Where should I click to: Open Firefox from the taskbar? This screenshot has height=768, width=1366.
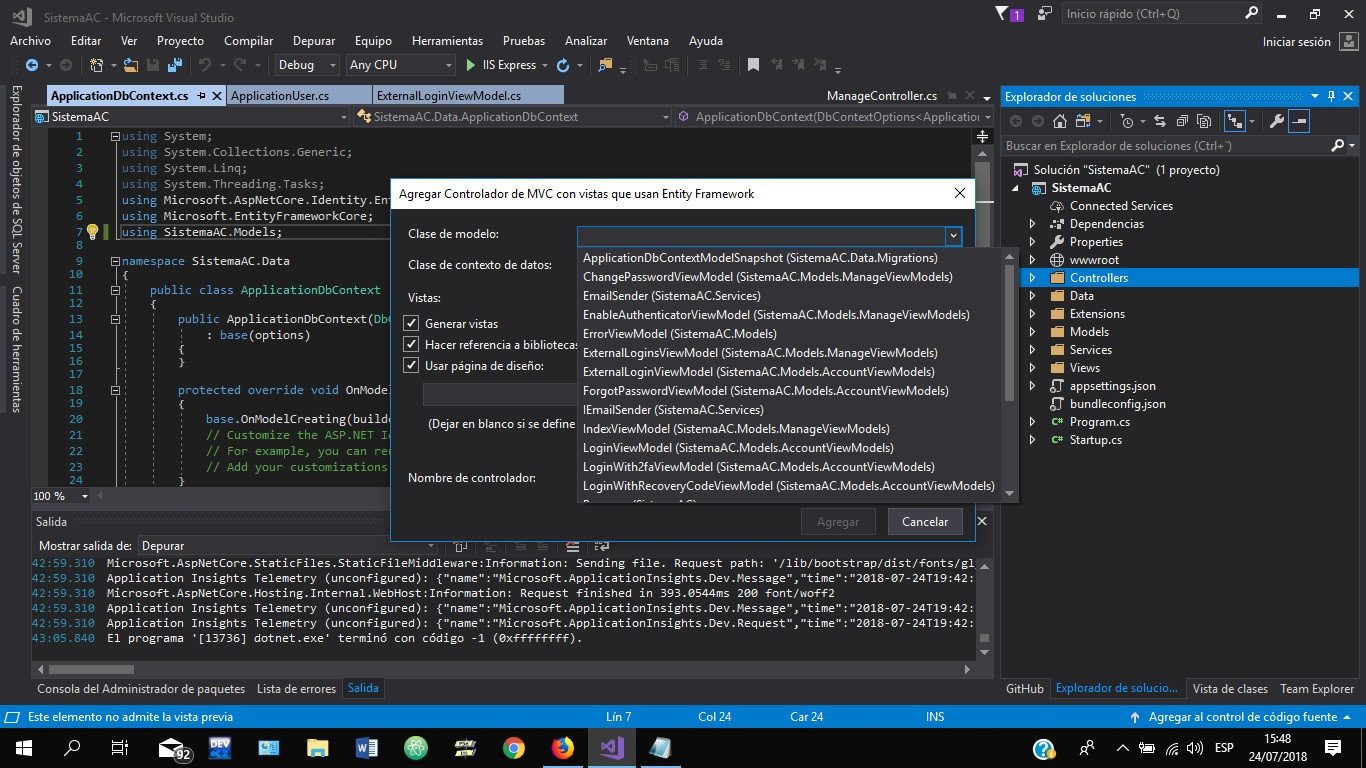pyautogui.click(x=563, y=747)
